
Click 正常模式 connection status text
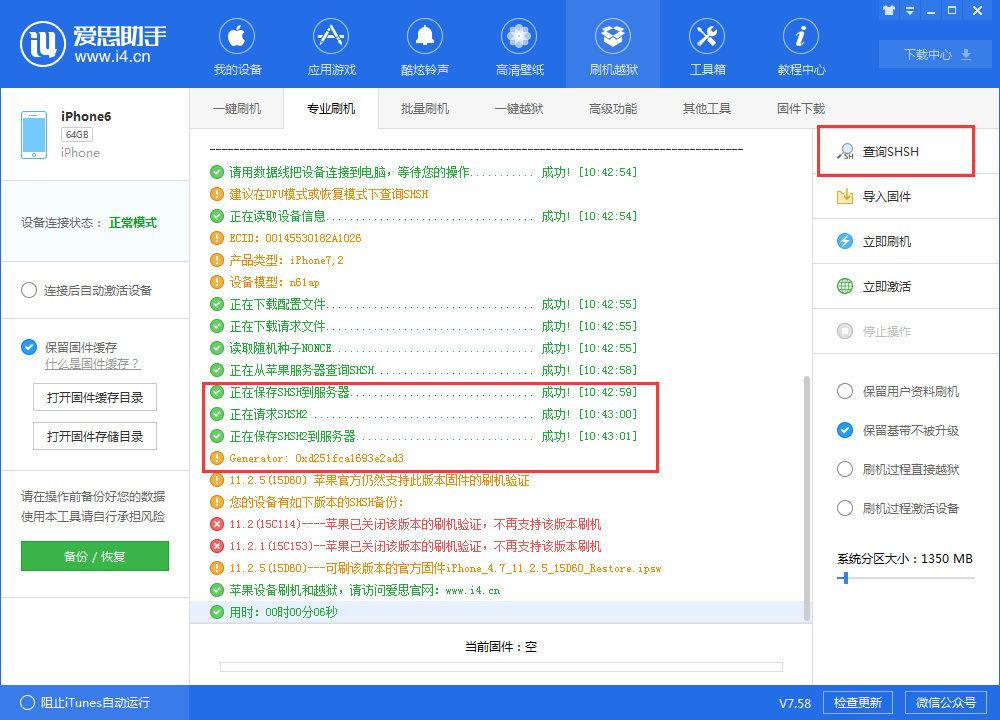[133, 223]
